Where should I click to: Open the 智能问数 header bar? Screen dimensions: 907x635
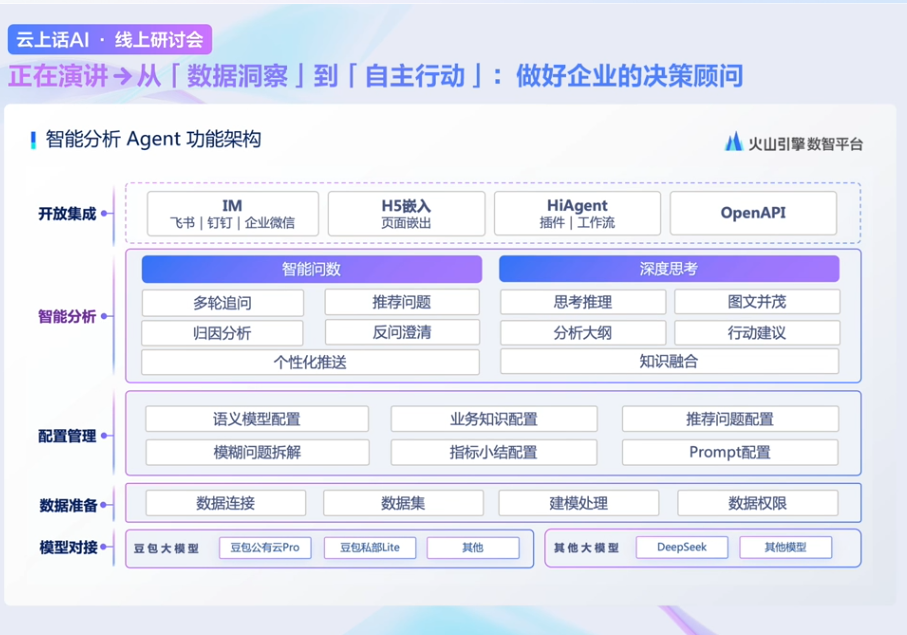click(x=312, y=269)
